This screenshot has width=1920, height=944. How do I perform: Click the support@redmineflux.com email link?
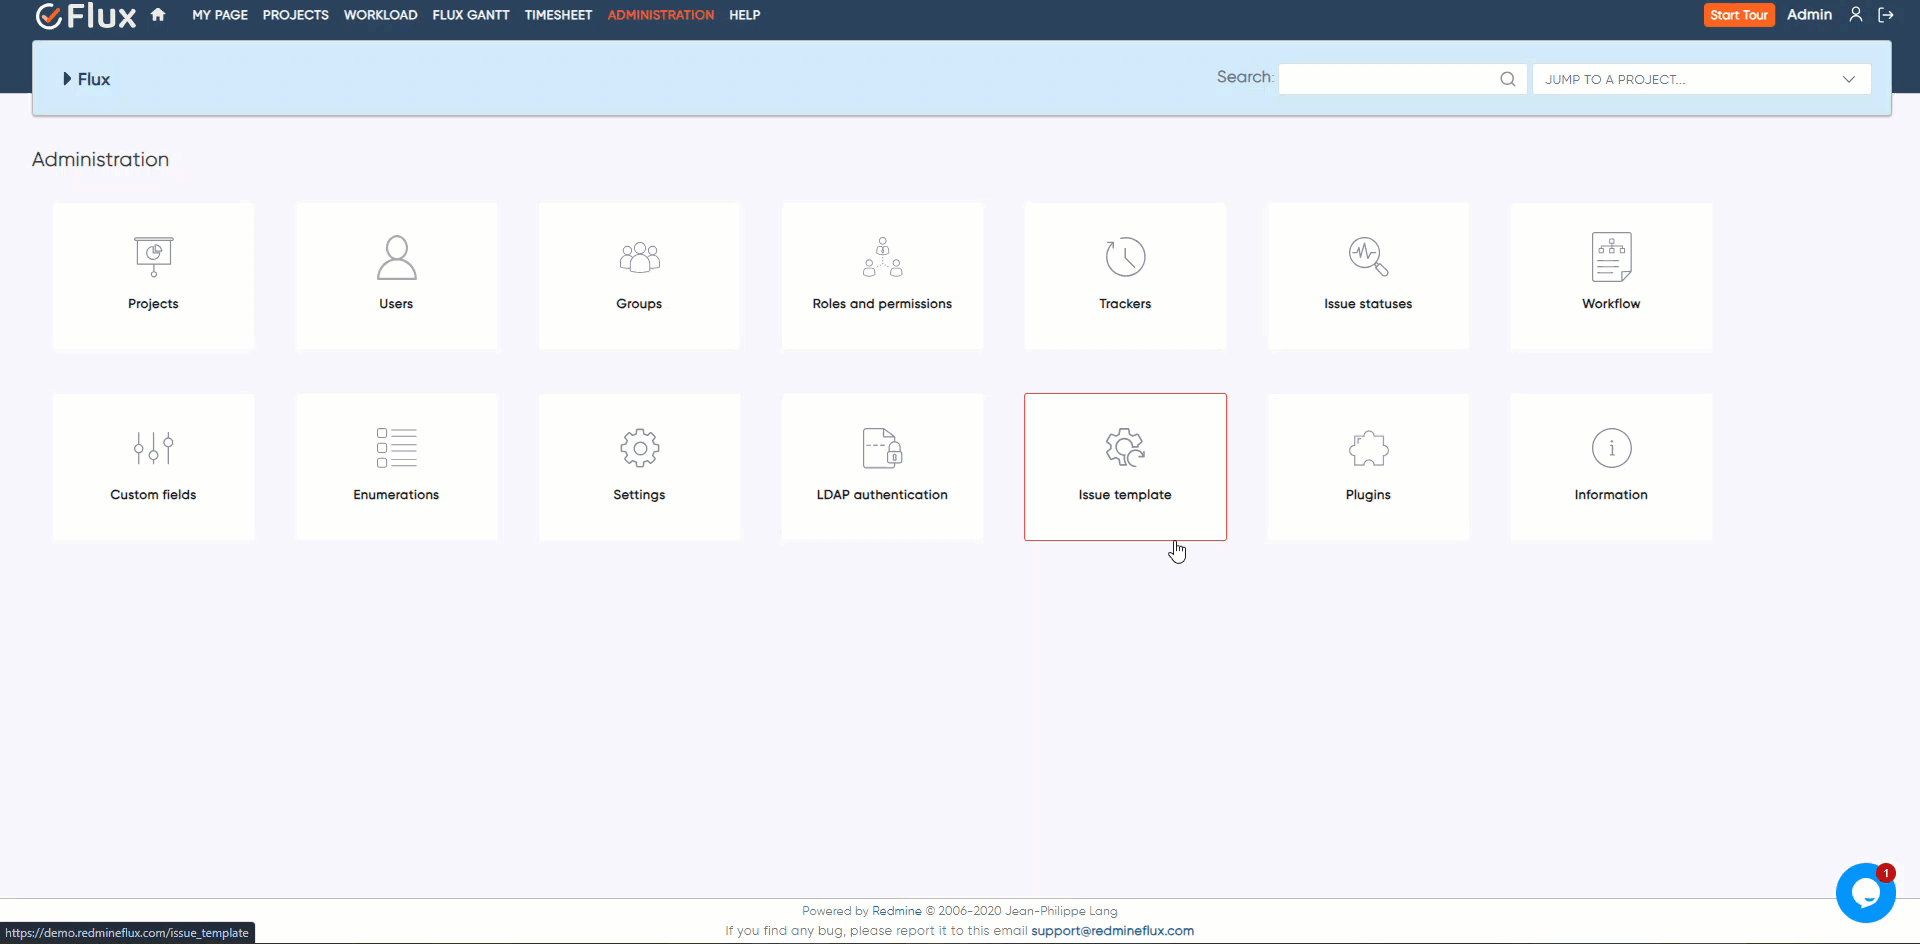click(x=1112, y=931)
